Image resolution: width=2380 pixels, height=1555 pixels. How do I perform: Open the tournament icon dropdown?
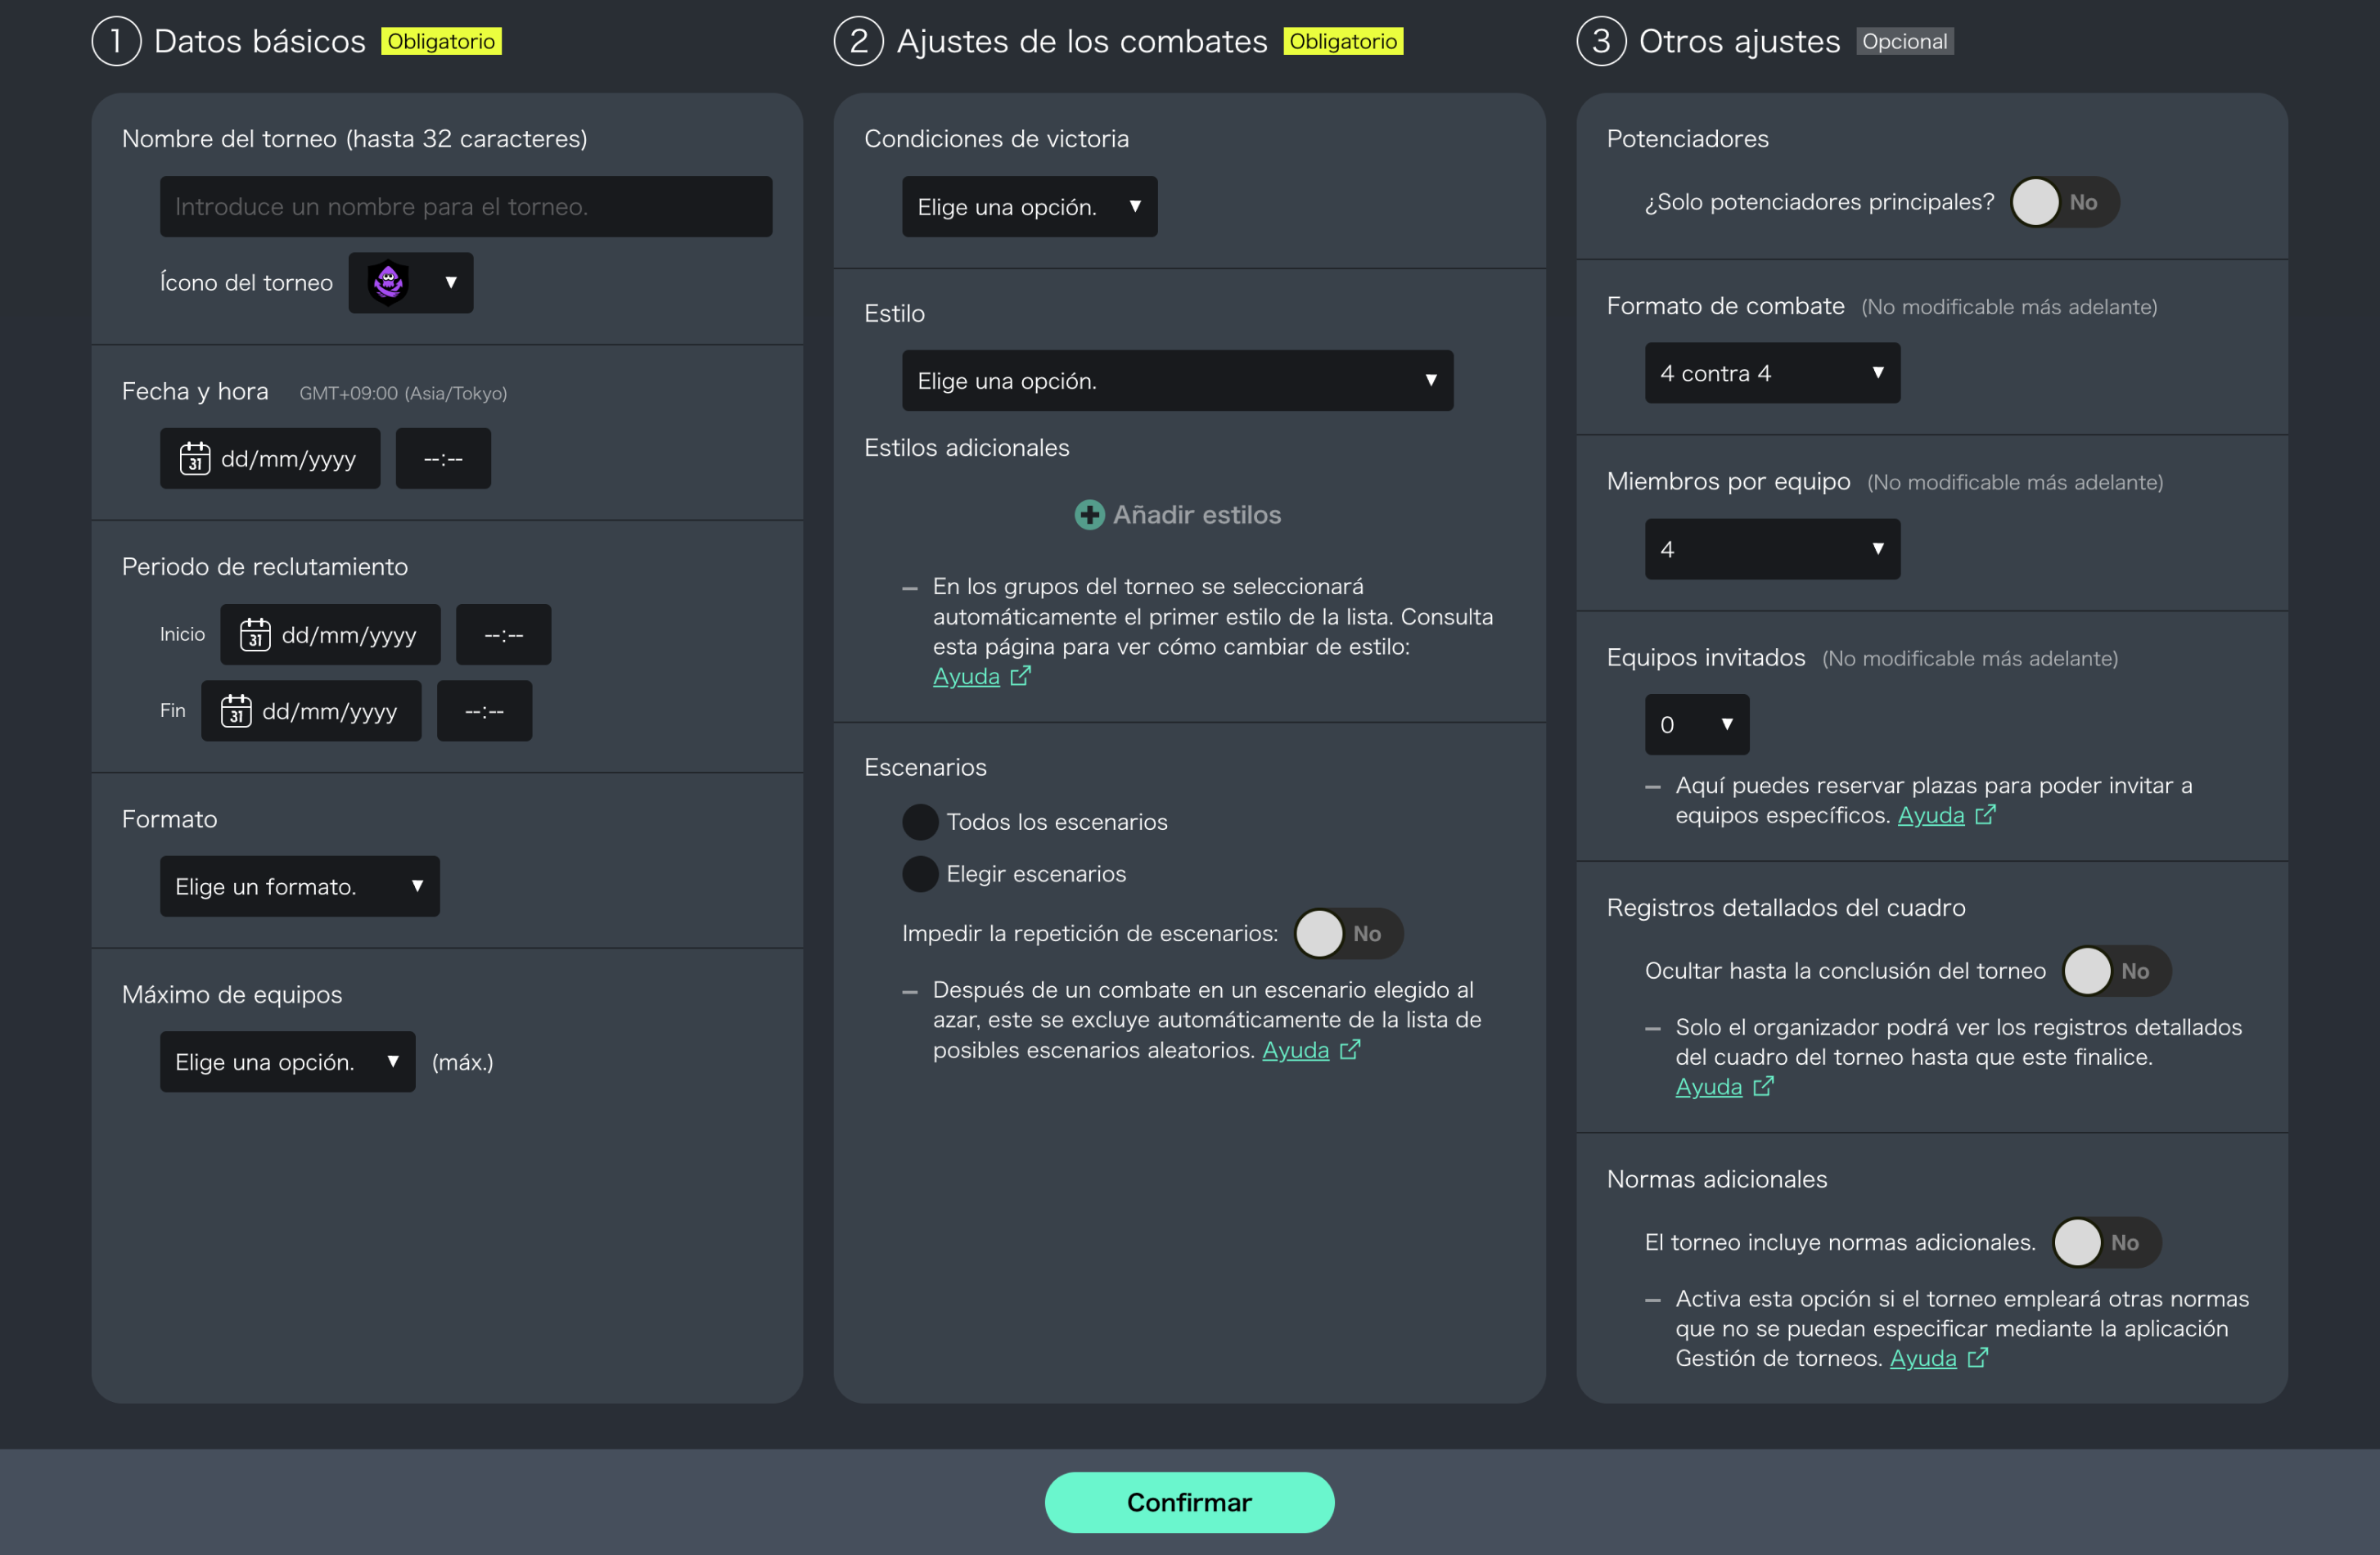coord(410,282)
